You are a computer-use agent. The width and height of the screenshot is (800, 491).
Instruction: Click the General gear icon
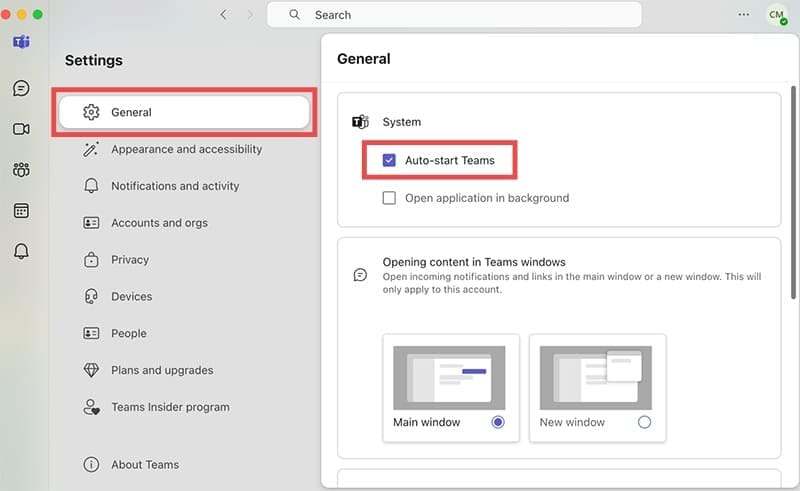coord(91,112)
